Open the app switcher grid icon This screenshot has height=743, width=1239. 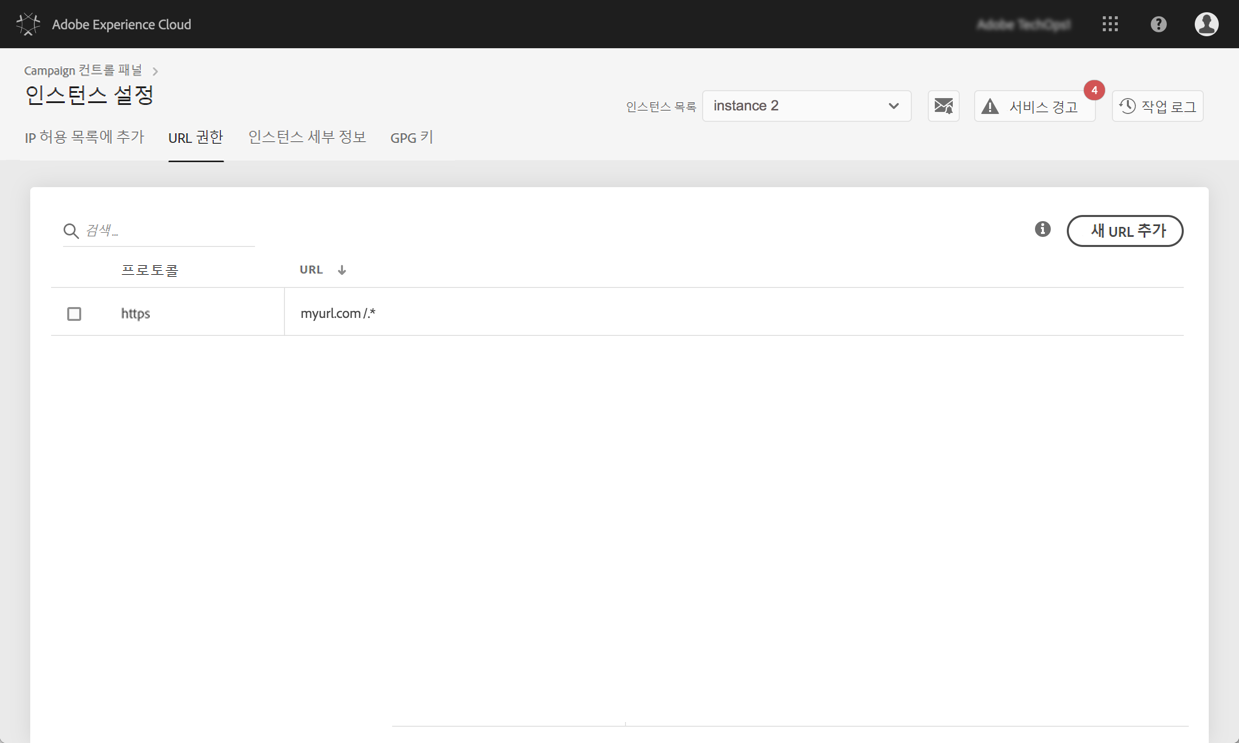(x=1110, y=24)
